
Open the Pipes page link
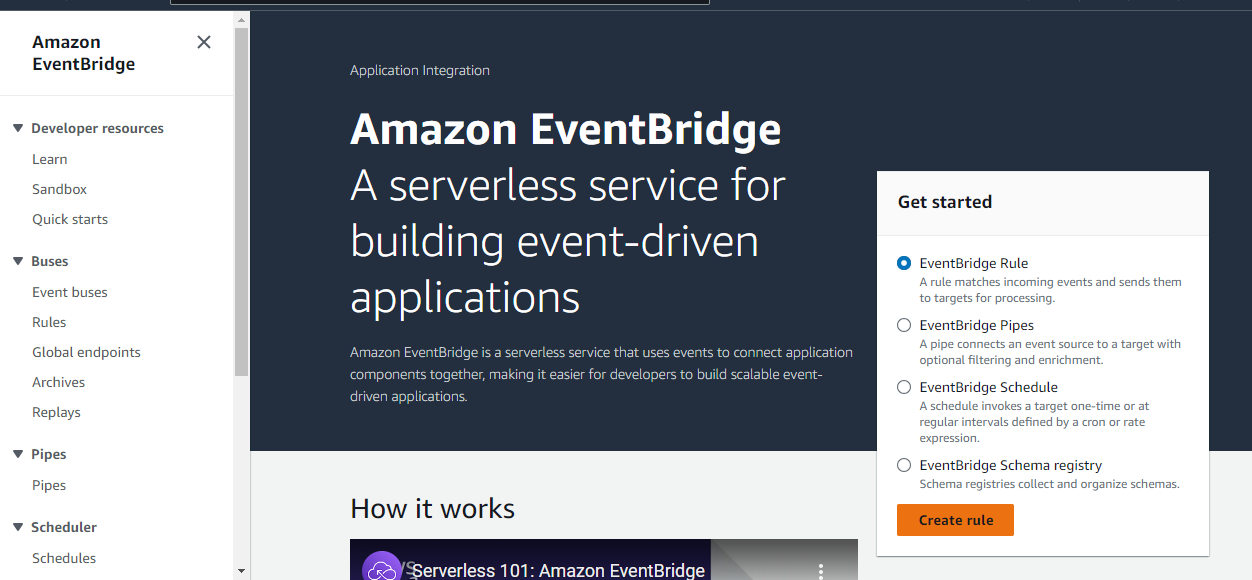pos(49,485)
